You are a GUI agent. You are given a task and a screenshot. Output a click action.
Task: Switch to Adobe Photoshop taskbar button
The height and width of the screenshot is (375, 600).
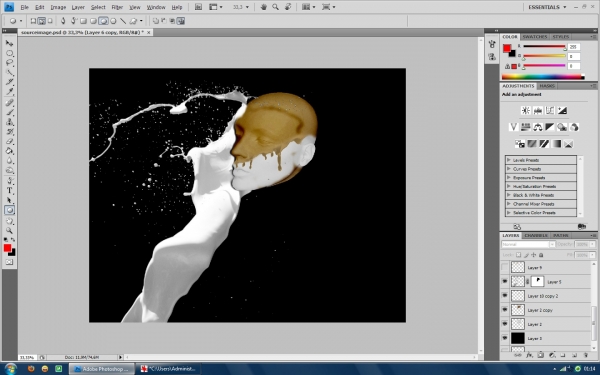pos(102,369)
